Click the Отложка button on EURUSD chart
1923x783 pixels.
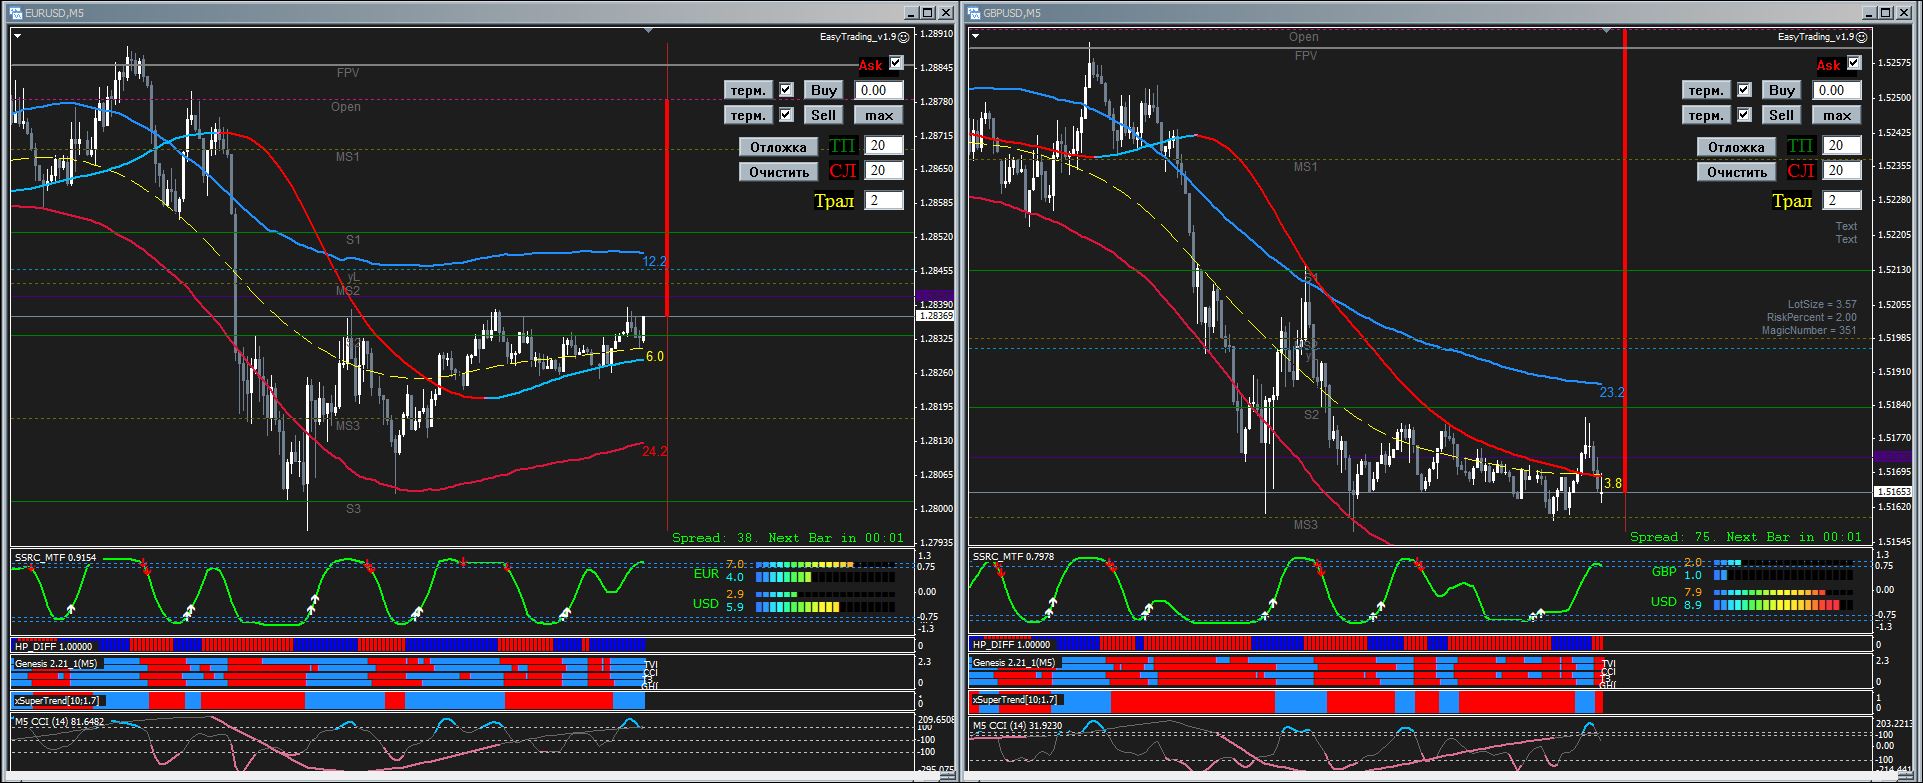pos(778,147)
